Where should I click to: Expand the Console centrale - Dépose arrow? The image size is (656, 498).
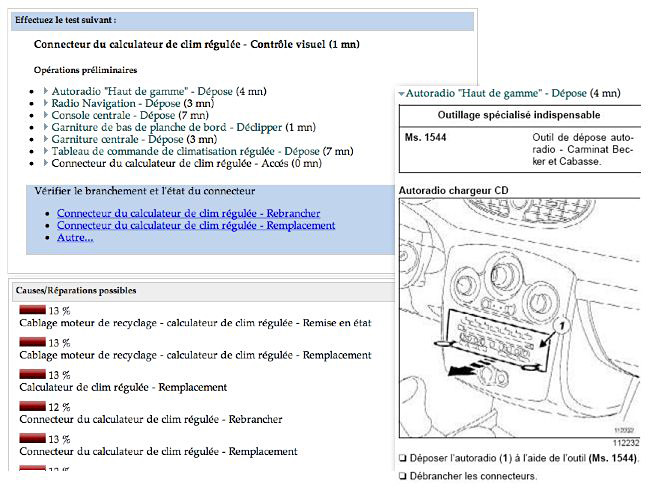(x=46, y=115)
